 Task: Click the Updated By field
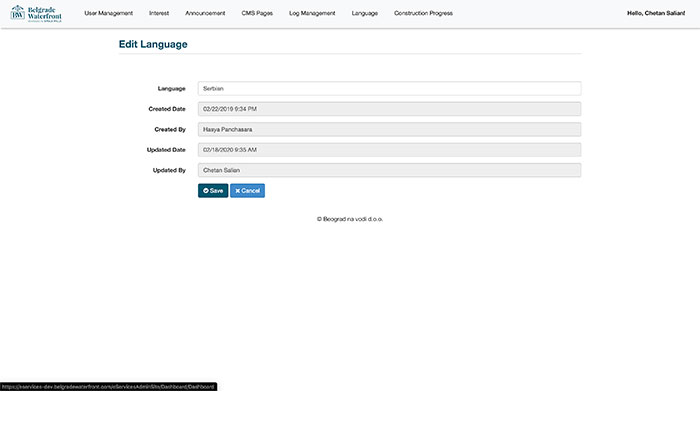[389, 170]
